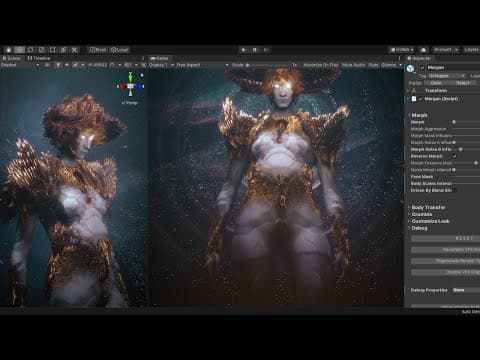Open the Scene panel options menu
The image size is (480, 360).
tap(143, 58)
